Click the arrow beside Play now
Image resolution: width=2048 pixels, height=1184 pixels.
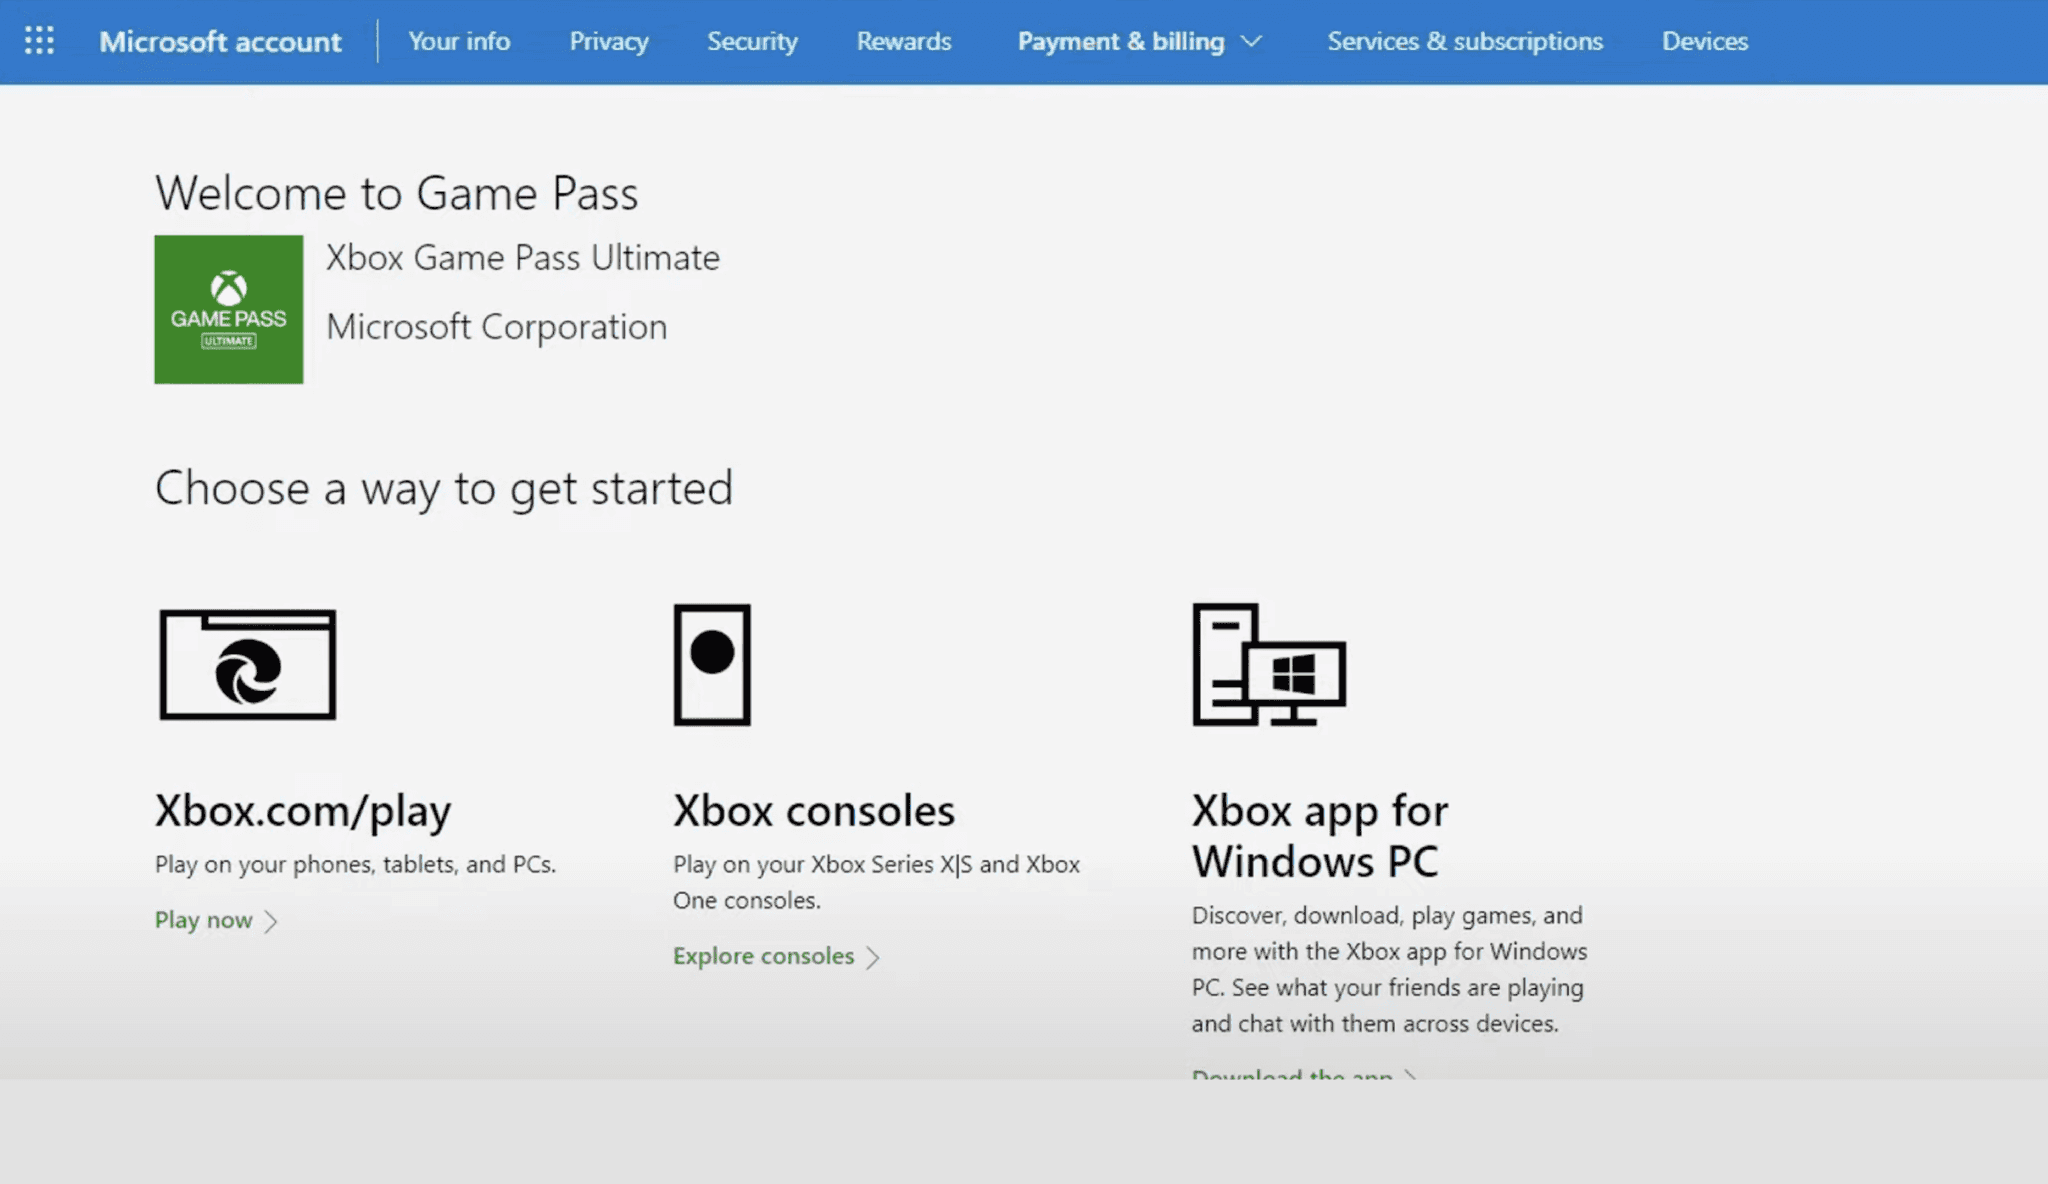271,921
